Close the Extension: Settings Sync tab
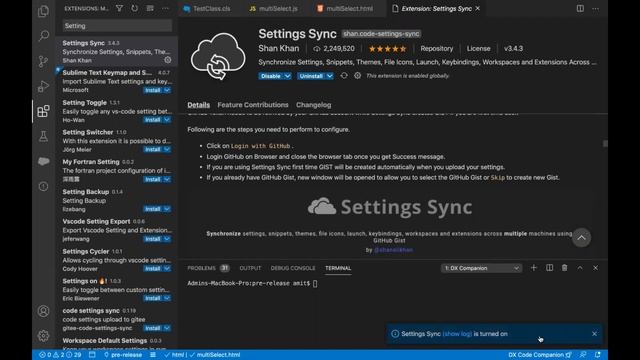640x360 pixels. tap(478, 8)
